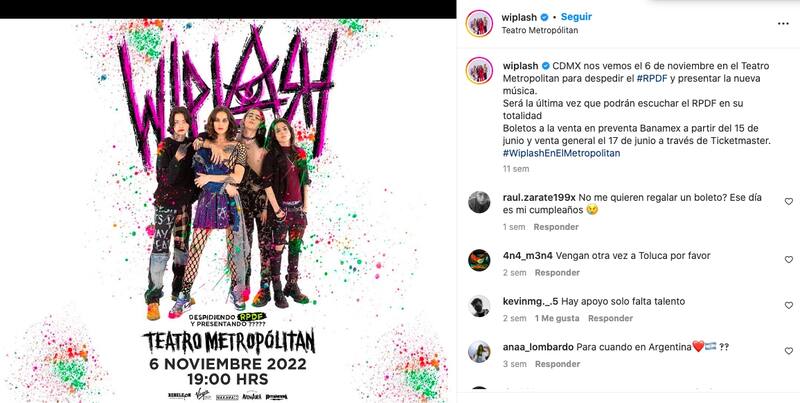800x403 pixels.
Task: Tap heart next to anaa_lombardo's comment
Action: click(x=788, y=351)
